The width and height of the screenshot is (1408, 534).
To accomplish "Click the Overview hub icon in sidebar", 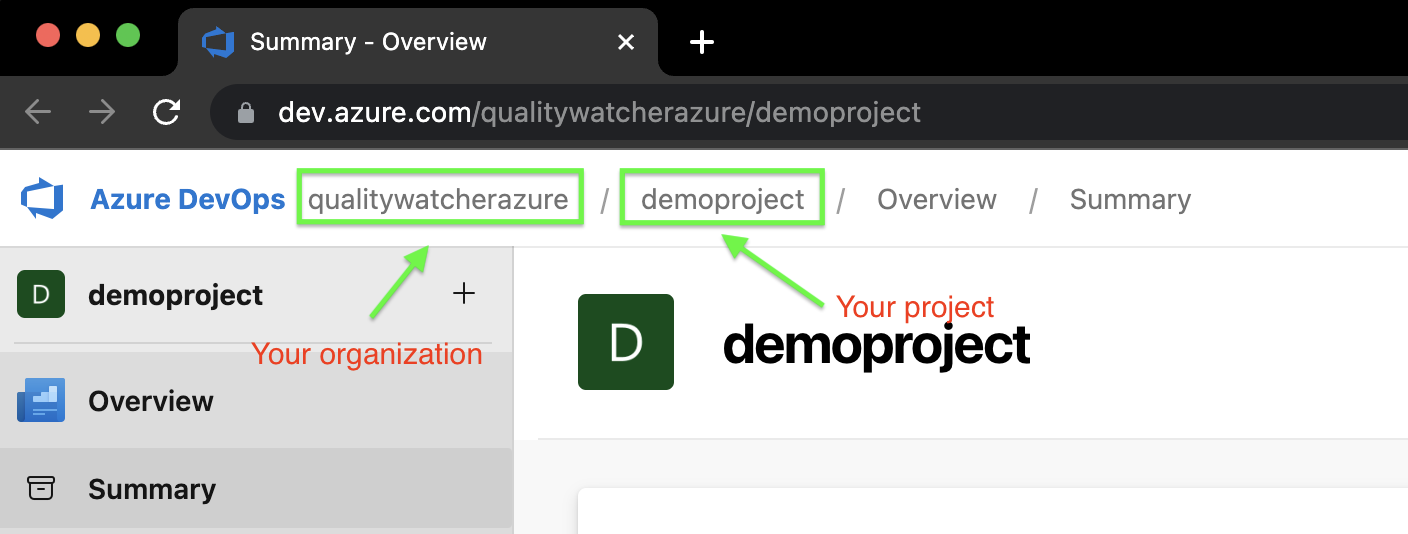I will (x=41, y=400).
